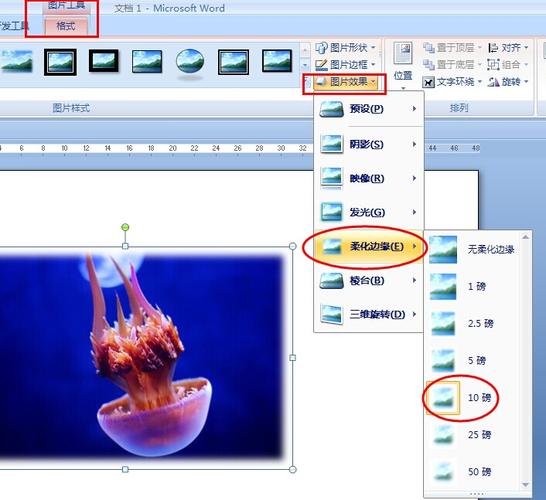Apply the 25 磅 soft edge

pyautogui.click(x=460, y=435)
